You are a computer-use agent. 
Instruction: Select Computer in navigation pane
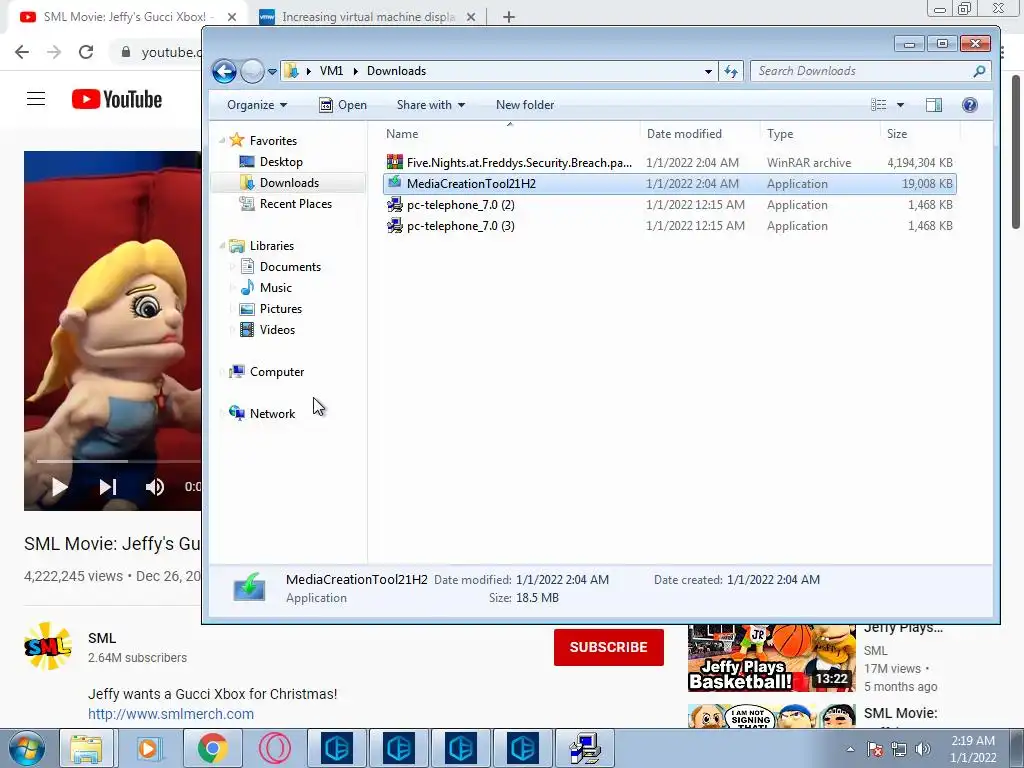point(277,372)
